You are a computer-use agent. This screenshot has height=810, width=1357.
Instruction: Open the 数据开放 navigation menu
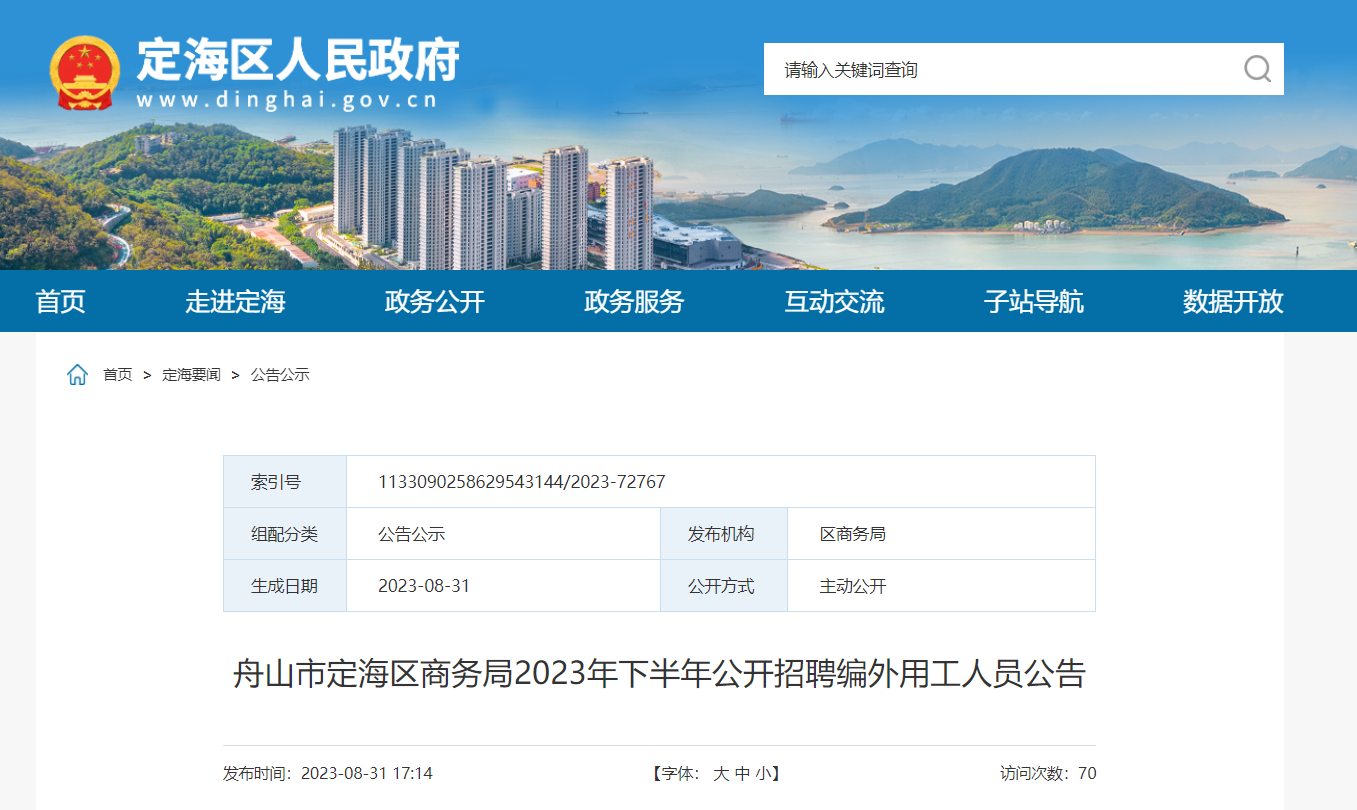click(x=1233, y=301)
